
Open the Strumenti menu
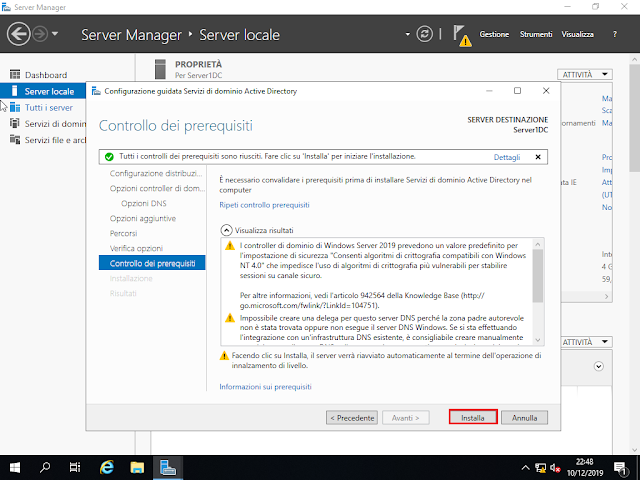coord(536,34)
